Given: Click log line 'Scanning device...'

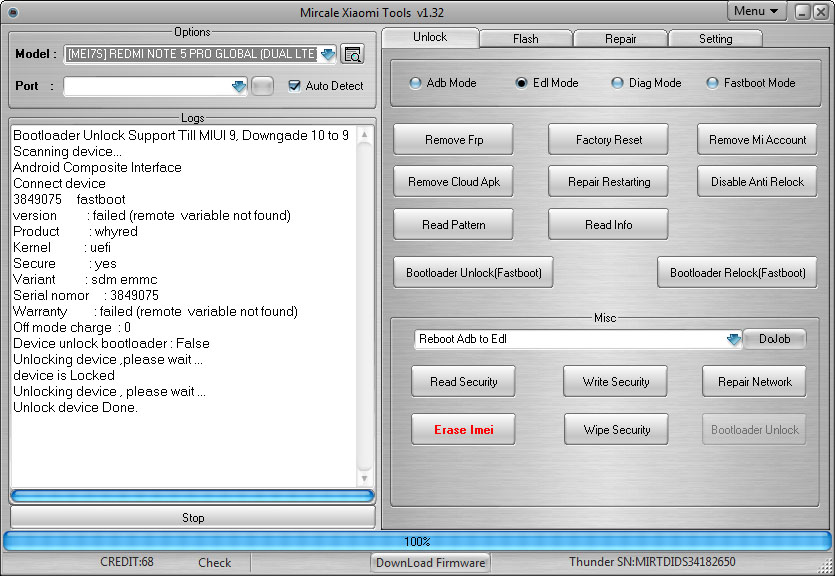Looking at the screenshot, I should pyautogui.click(x=67, y=152).
